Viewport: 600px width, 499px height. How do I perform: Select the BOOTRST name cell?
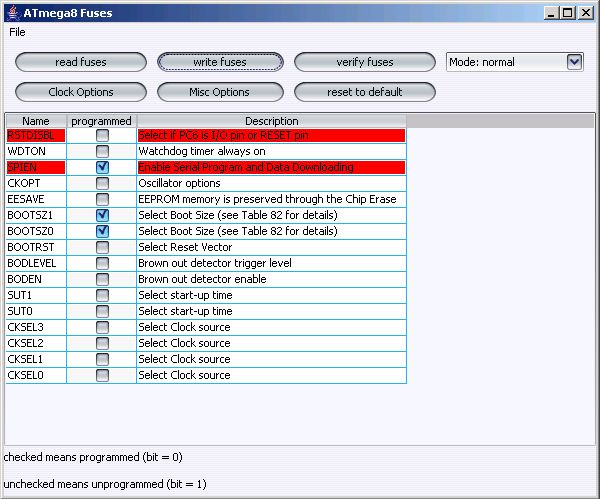pyautogui.click(x=36, y=247)
